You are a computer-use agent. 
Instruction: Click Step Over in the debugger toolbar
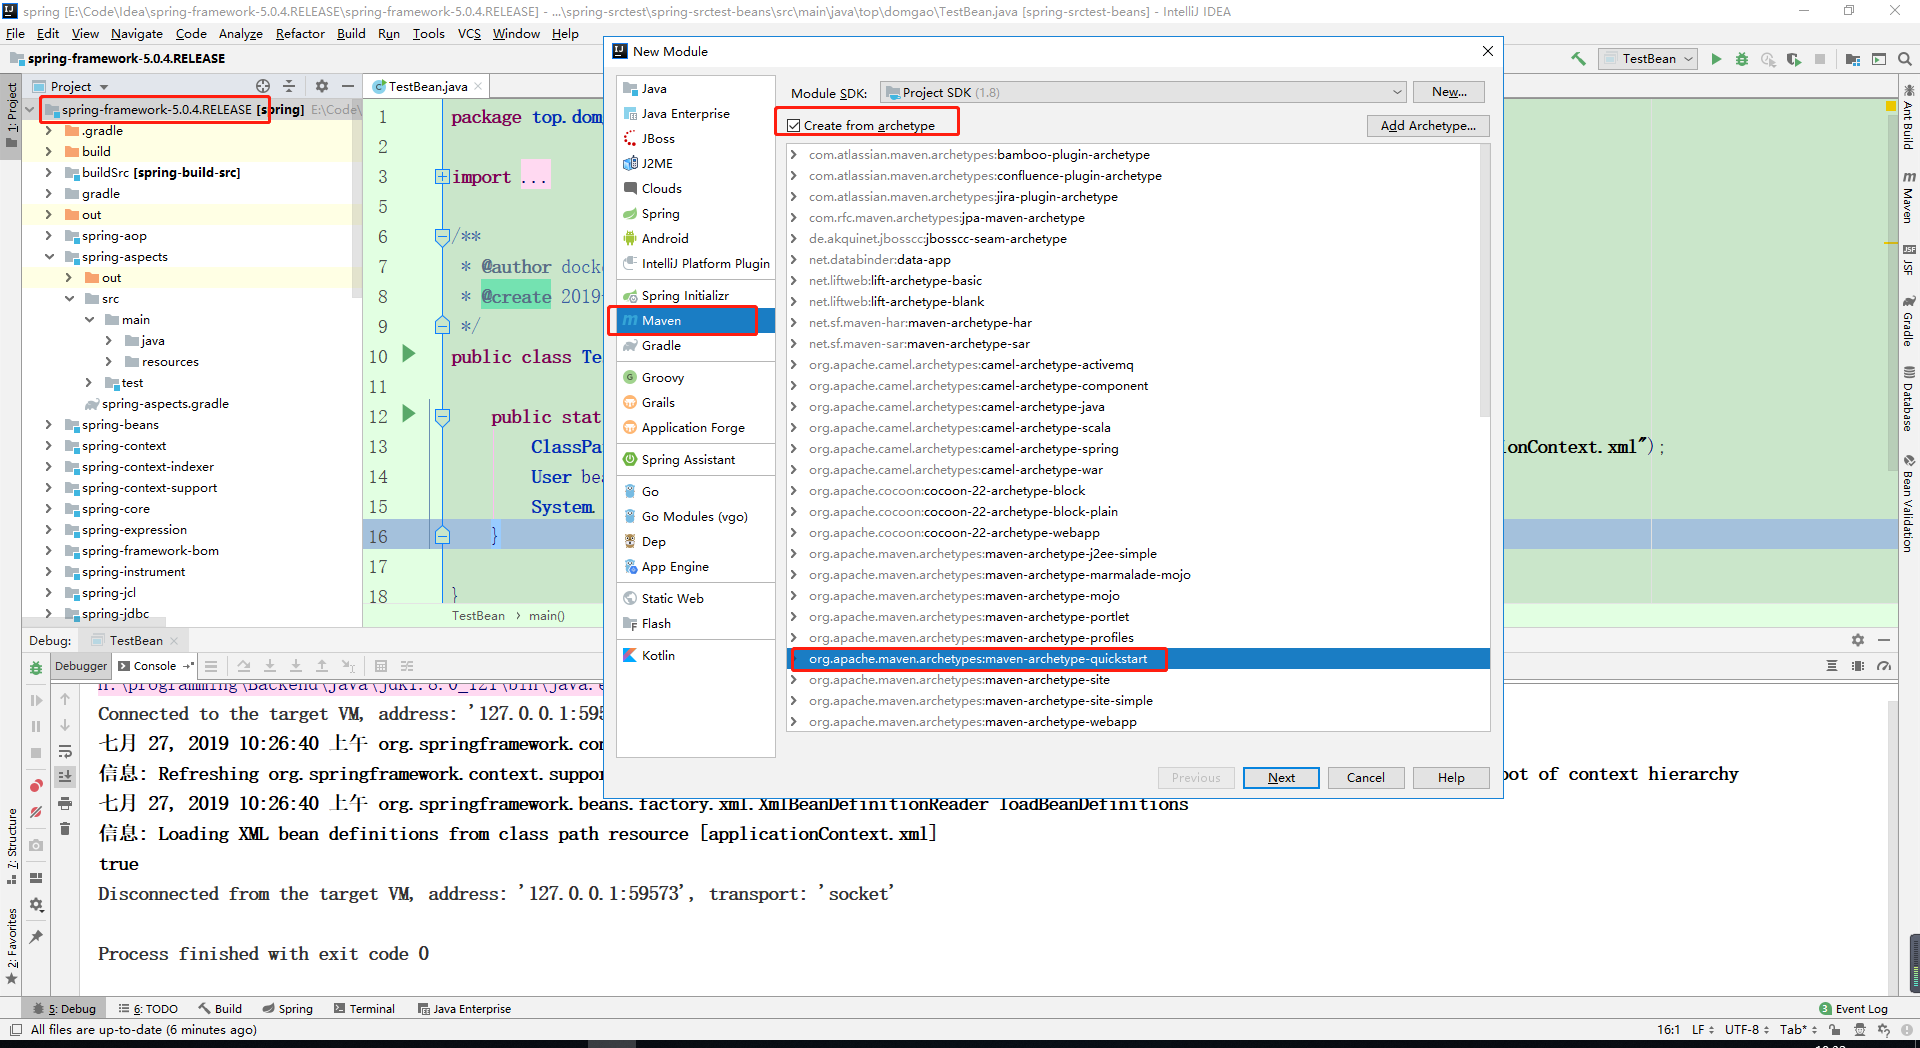[244, 666]
